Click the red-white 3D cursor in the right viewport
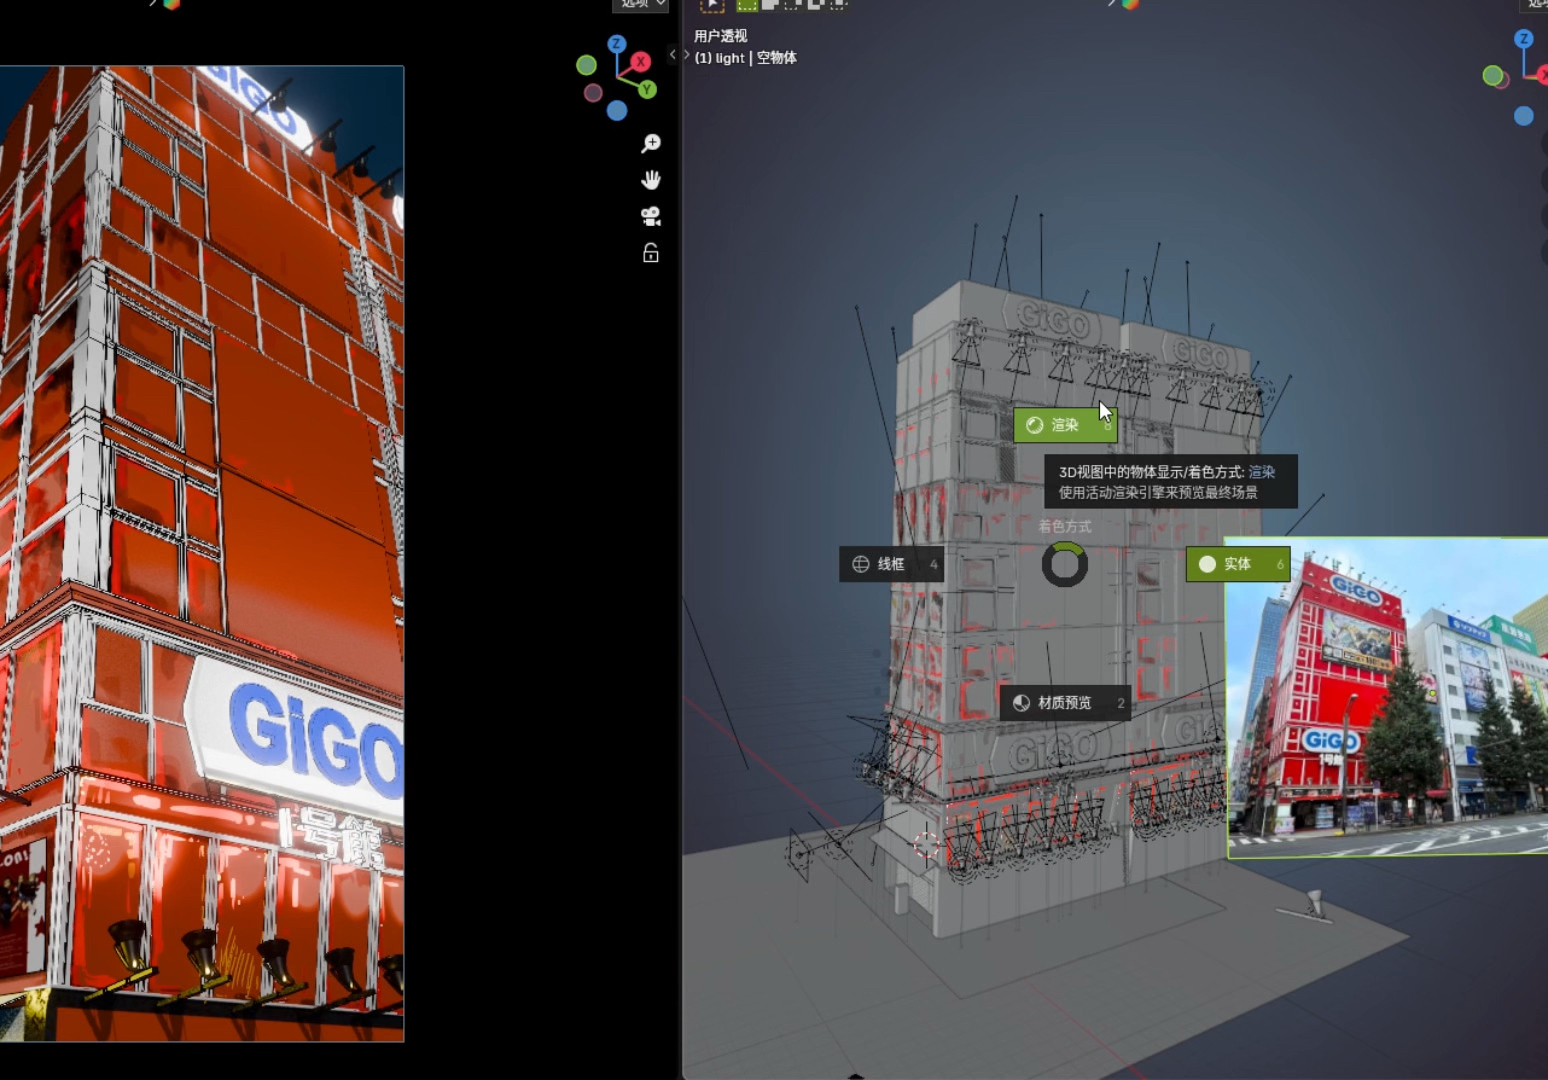1548x1080 pixels. (927, 846)
